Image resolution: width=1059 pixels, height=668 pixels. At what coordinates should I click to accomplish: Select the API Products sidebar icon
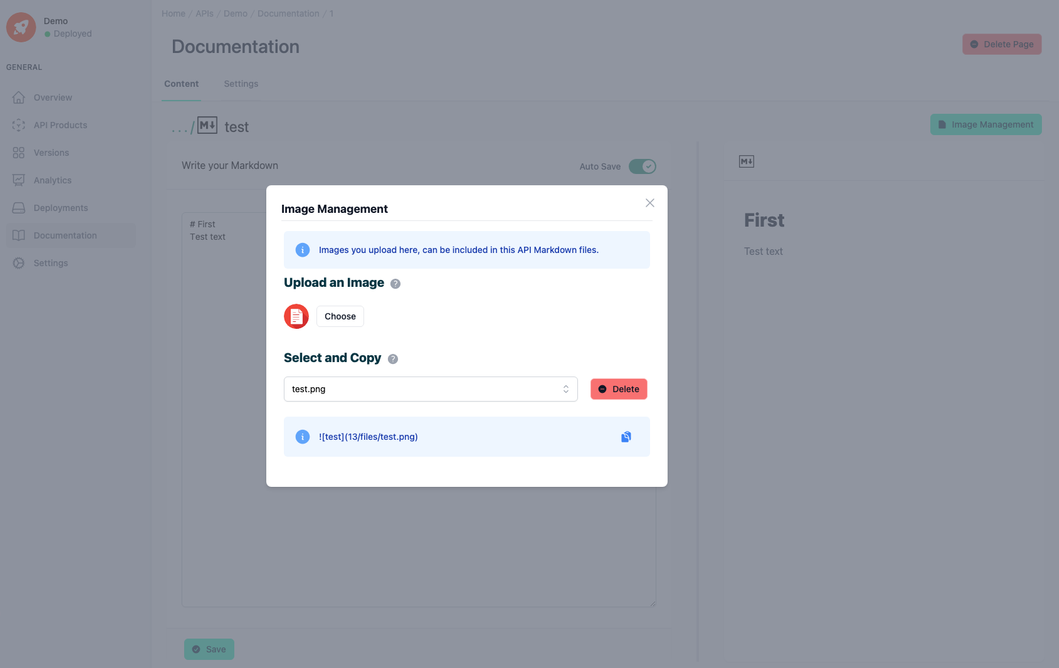(17, 124)
